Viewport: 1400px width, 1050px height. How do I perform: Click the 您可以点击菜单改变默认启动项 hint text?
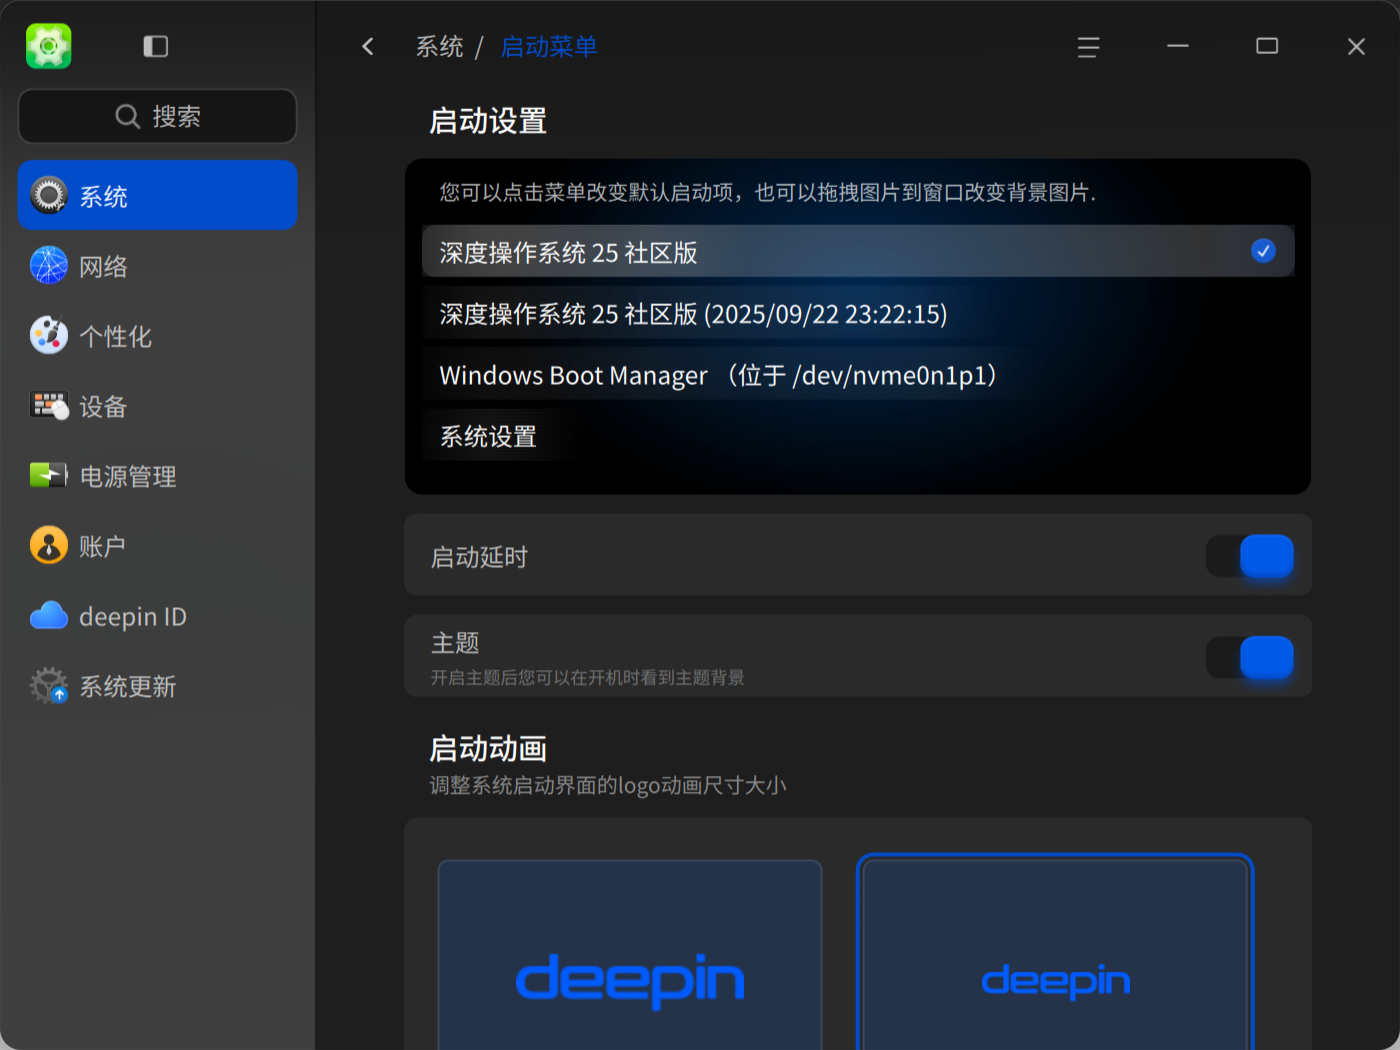[x=767, y=192]
